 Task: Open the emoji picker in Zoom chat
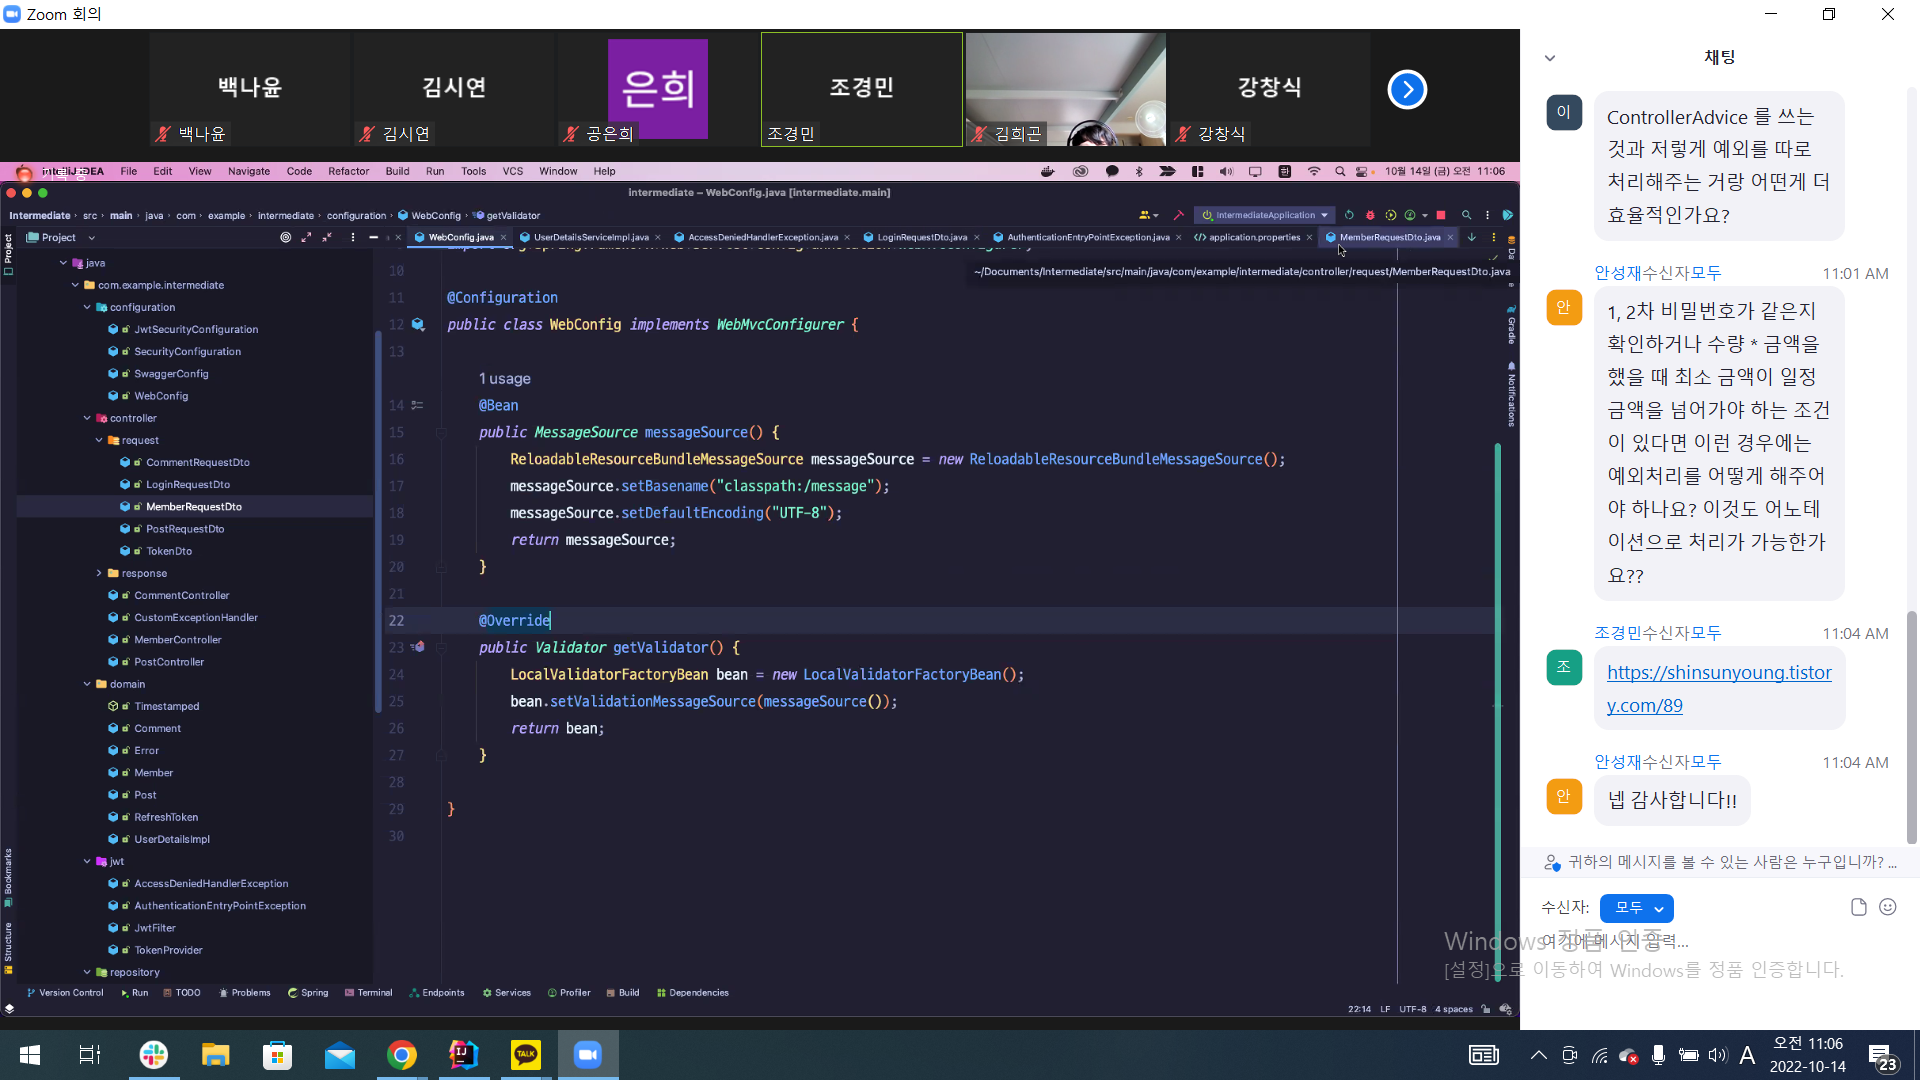[x=1887, y=907]
